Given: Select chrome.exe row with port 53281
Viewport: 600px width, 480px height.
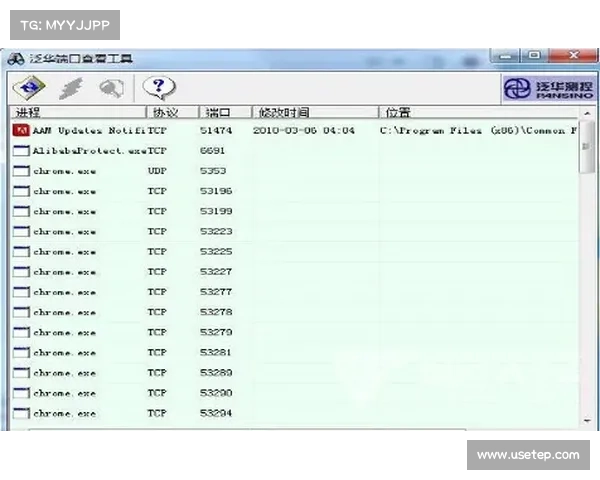Looking at the screenshot, I should (295, 353).
